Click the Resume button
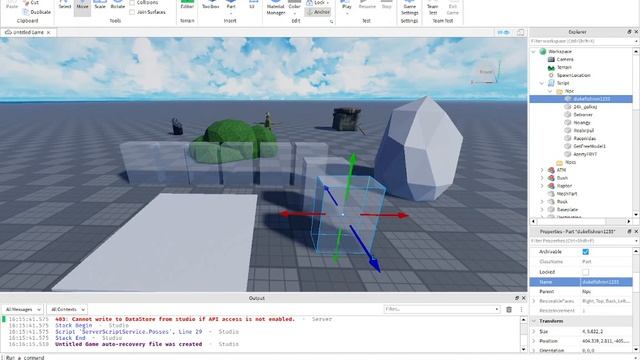 [x=367, y=6]
